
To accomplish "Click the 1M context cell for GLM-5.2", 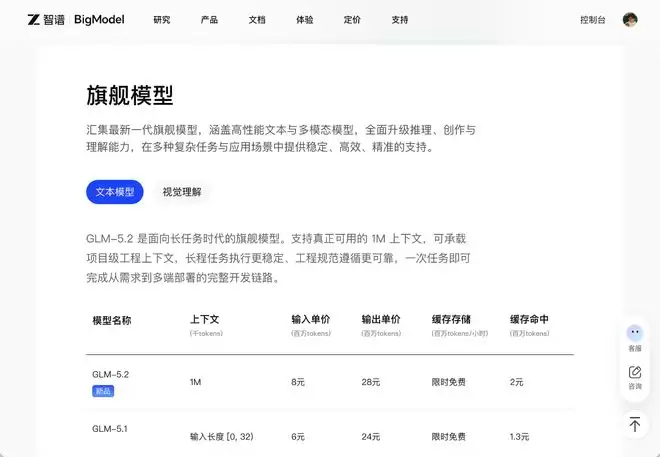I will 195,382.
